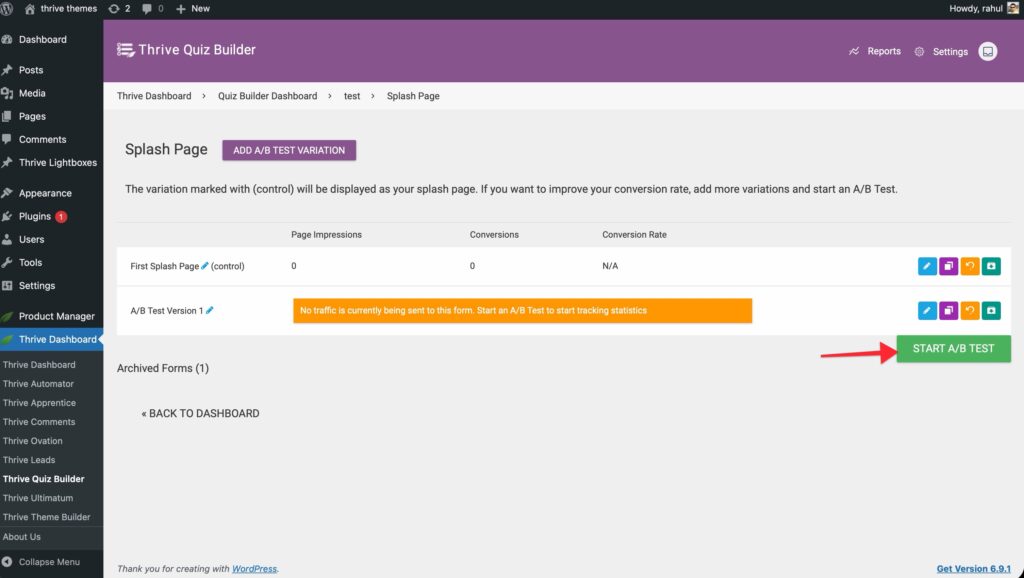This screenshot has width=1024, height=578.
Task: Open the WordPress logo menu in the admin bar
Action: coord(12,8)
